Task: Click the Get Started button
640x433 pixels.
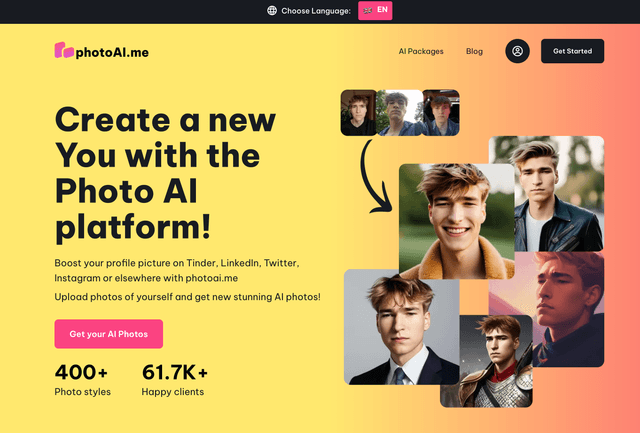Action: tap(572, 51)
